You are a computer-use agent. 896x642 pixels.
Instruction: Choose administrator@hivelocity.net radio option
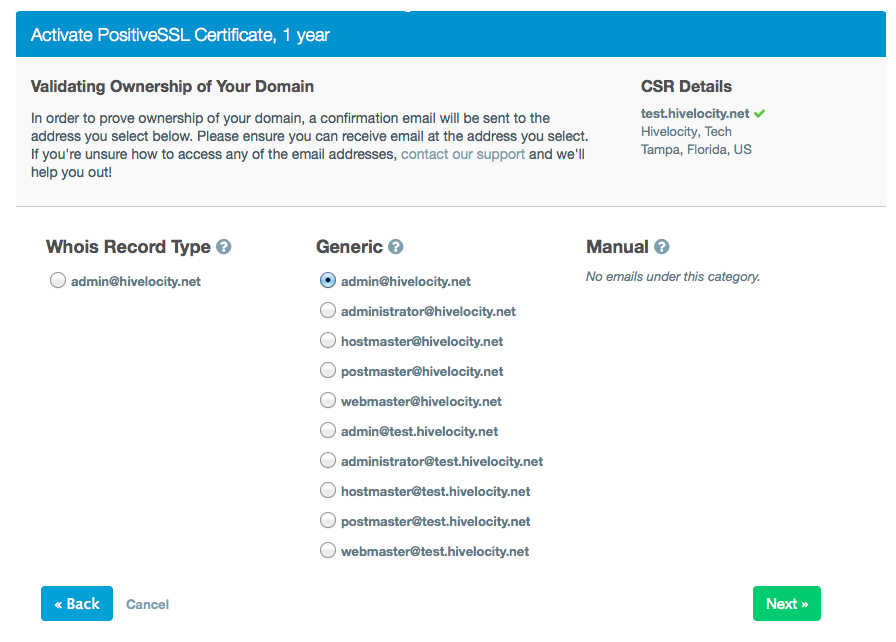point(327,311)
